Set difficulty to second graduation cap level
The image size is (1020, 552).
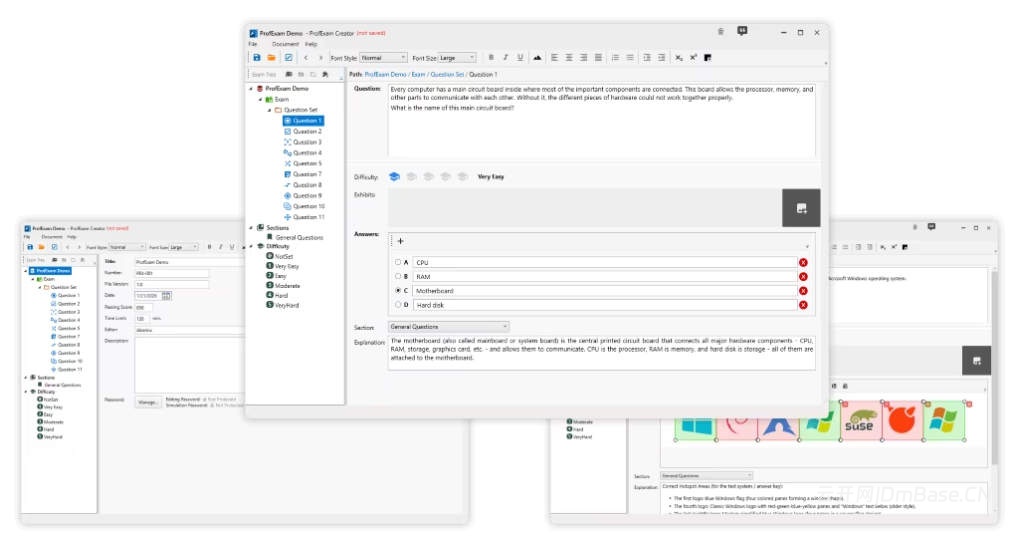pyautogui.click(x=411, y=177)
